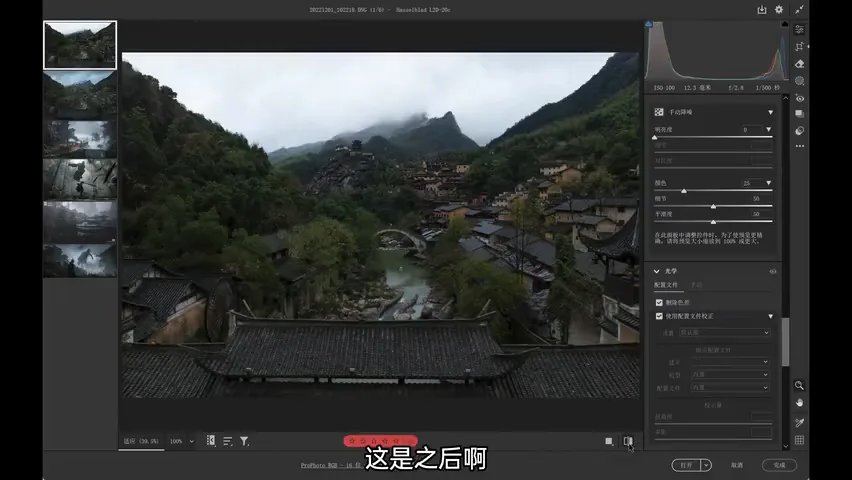This screenshot has height=480, width=852.
Task: Collapse the manual noise reduction triangle
Action: 770,113
